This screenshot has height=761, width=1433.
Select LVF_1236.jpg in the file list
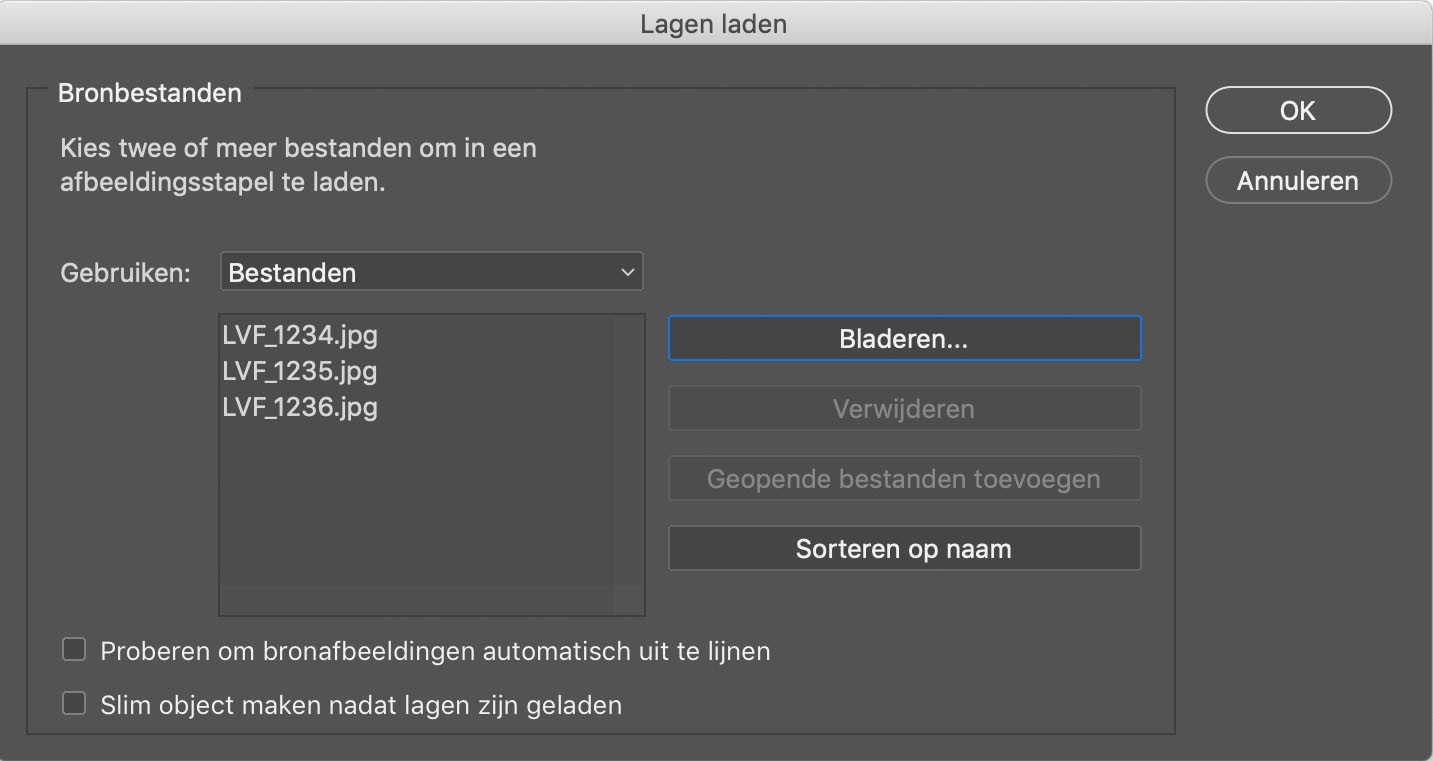[x=299, y=407]
